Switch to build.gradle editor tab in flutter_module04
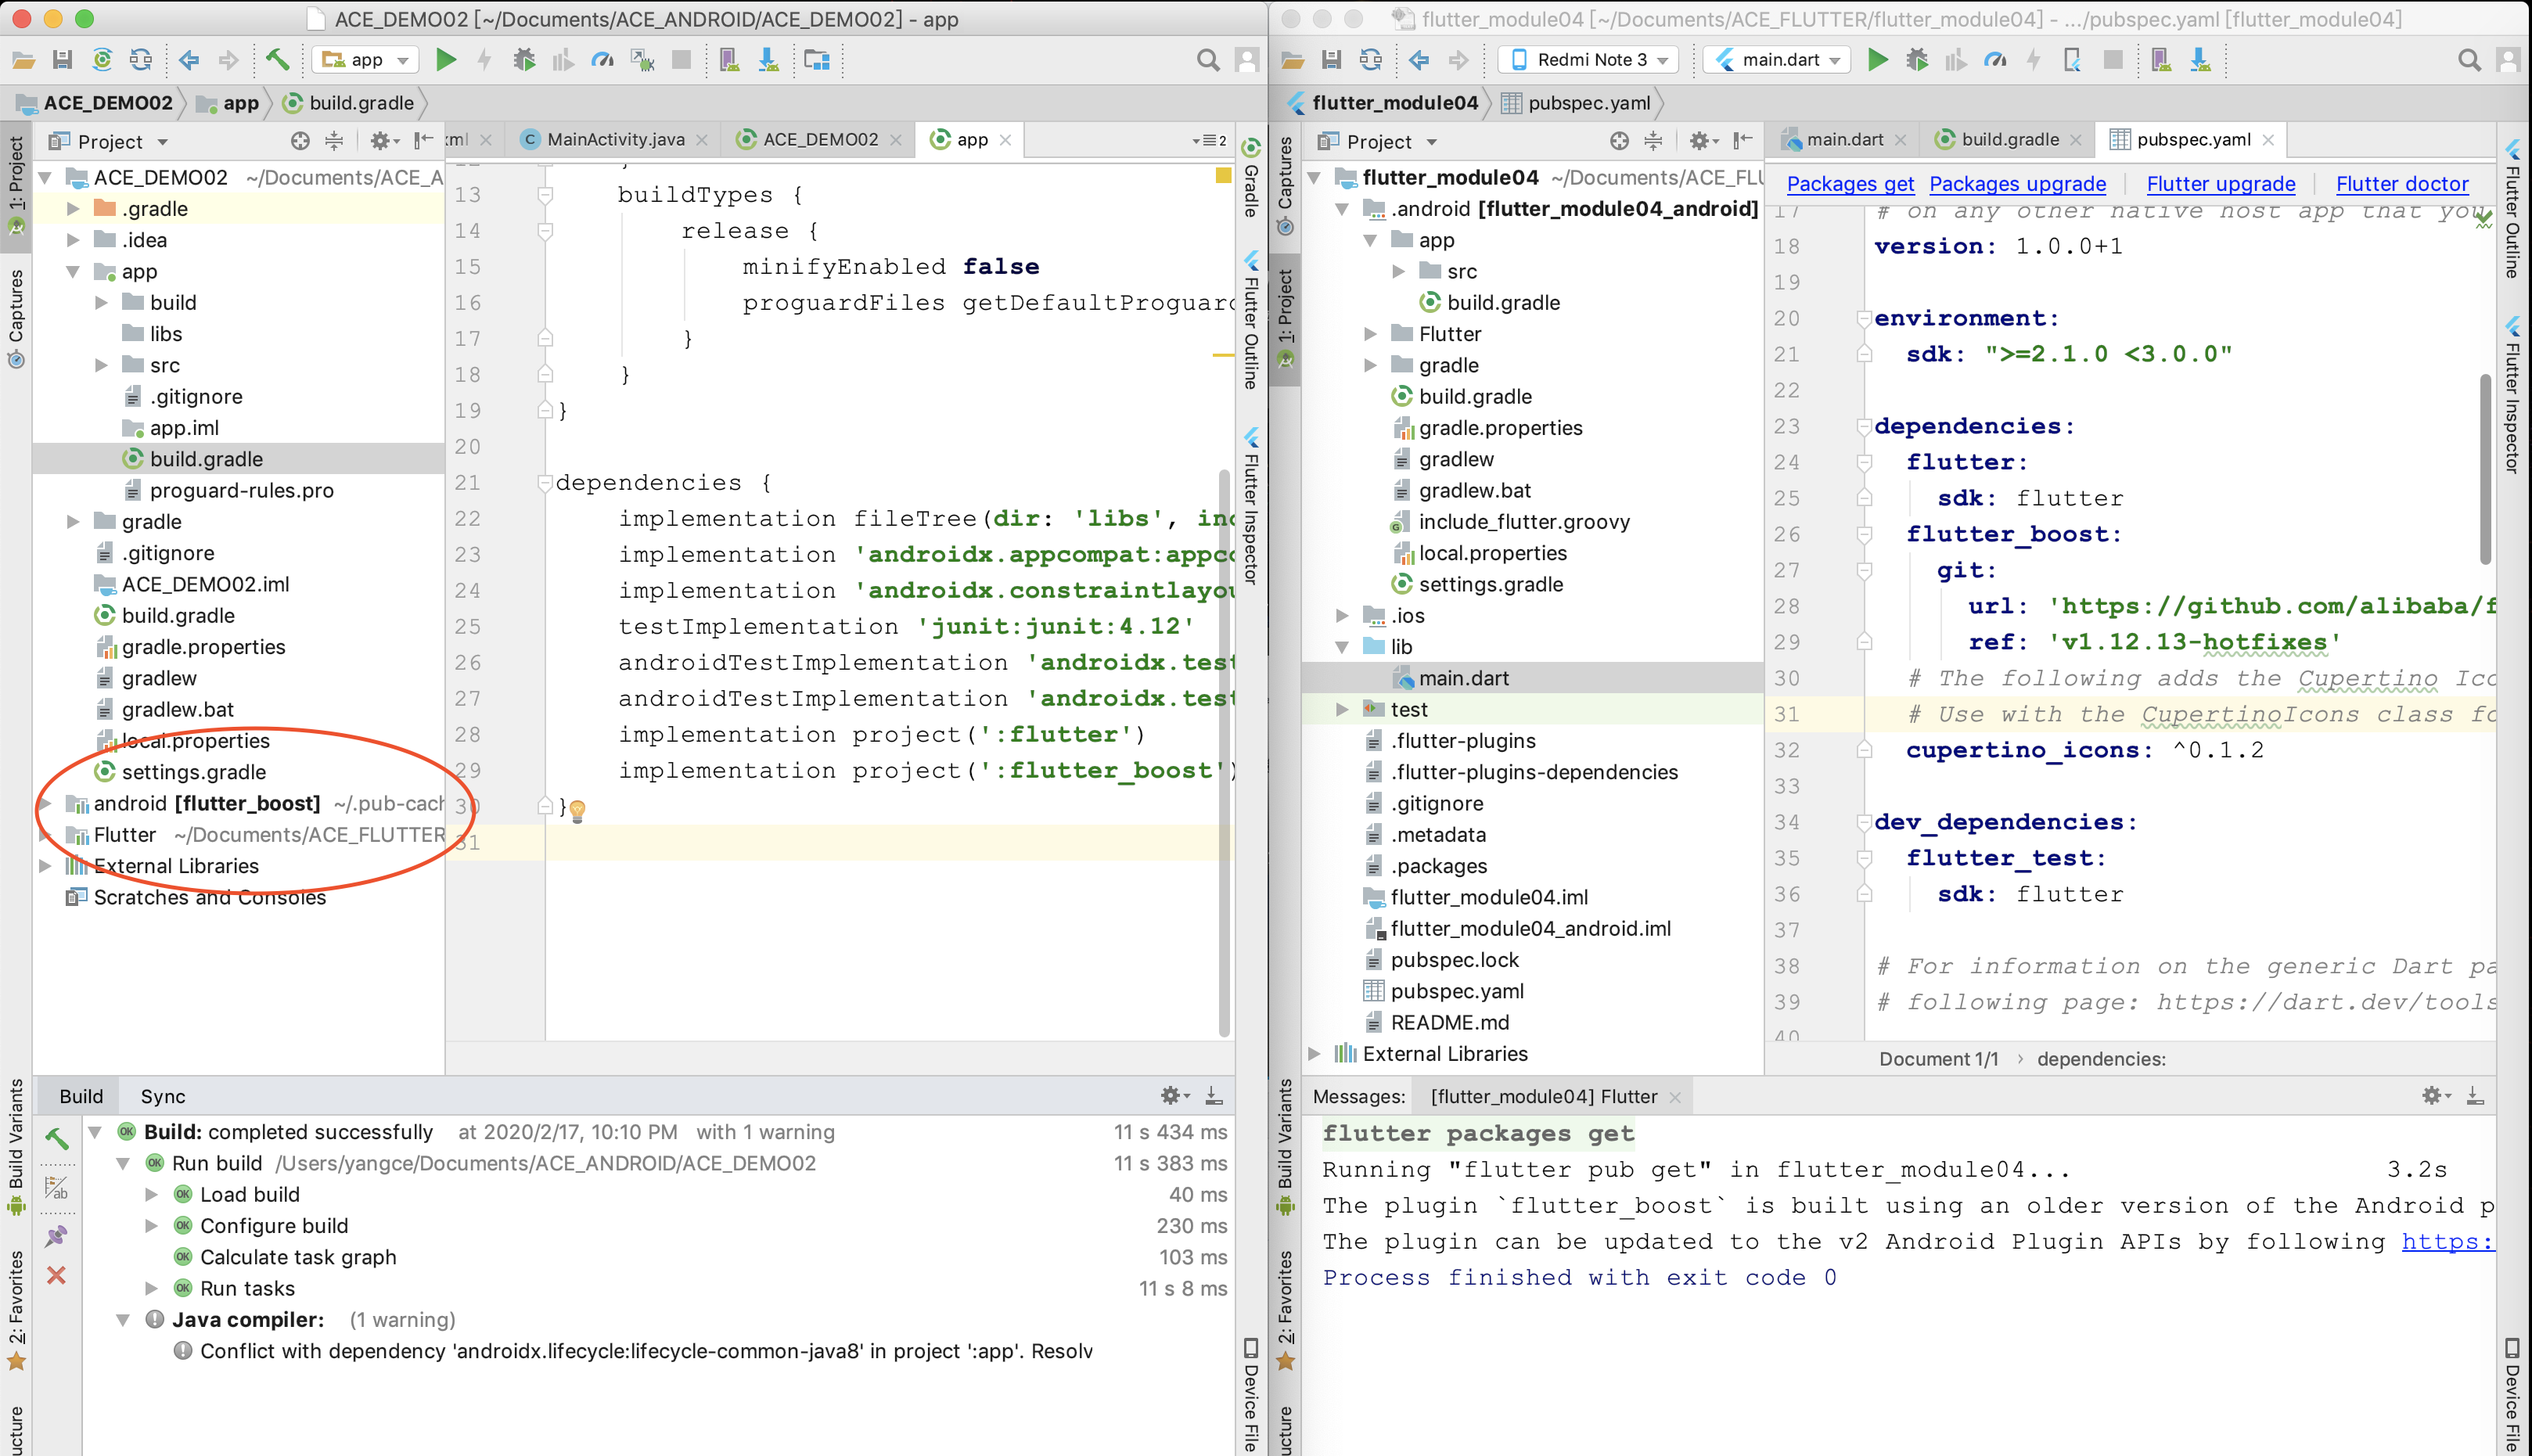Screen dimensions: 2532x1456 tap(2008, 140)
